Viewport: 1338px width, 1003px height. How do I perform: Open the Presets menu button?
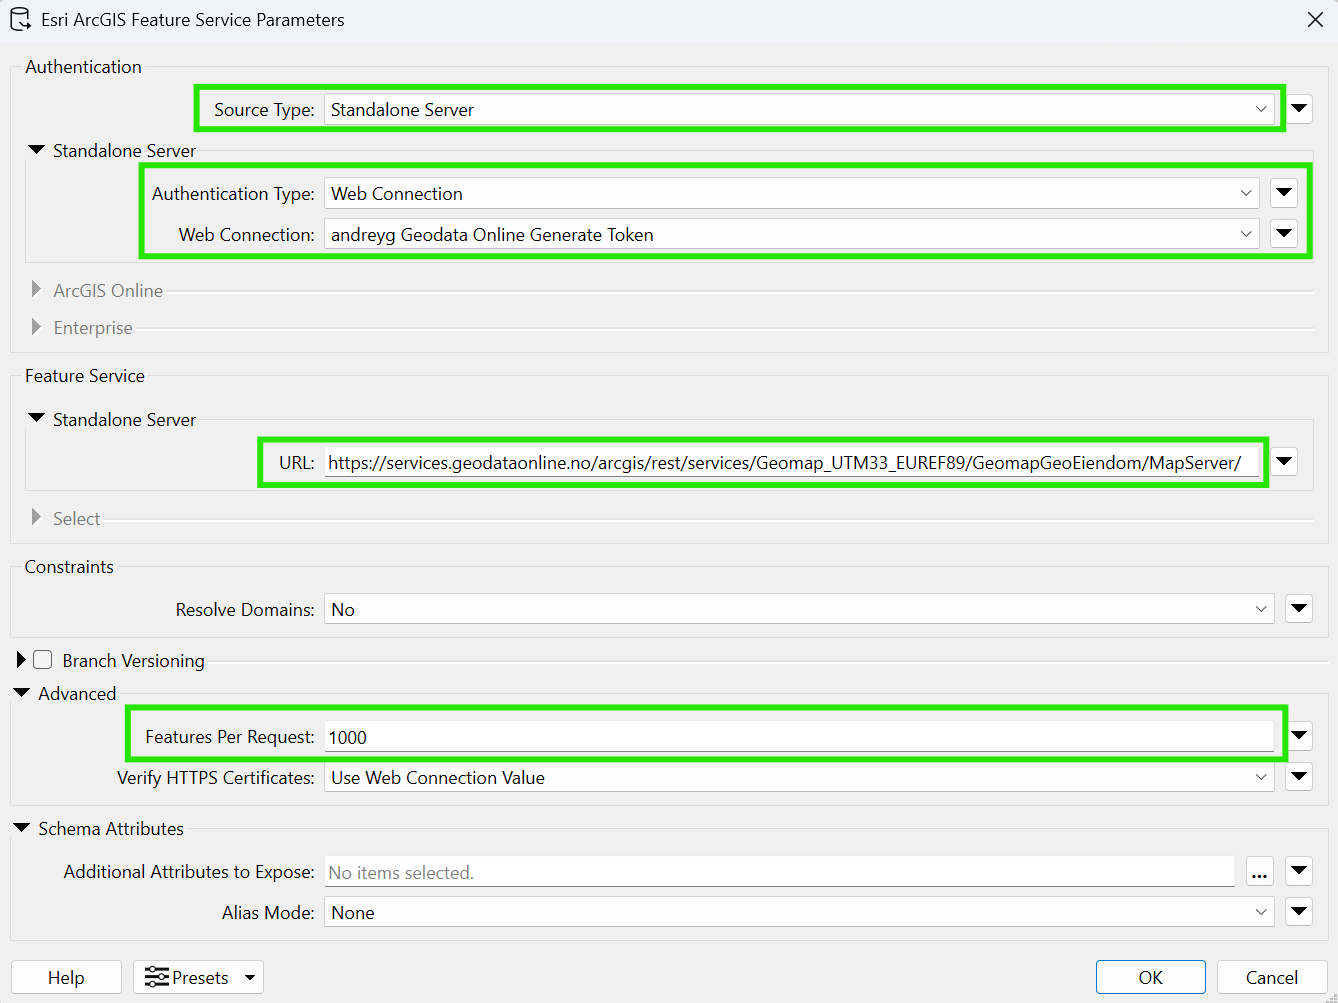[x=198, y=977]
